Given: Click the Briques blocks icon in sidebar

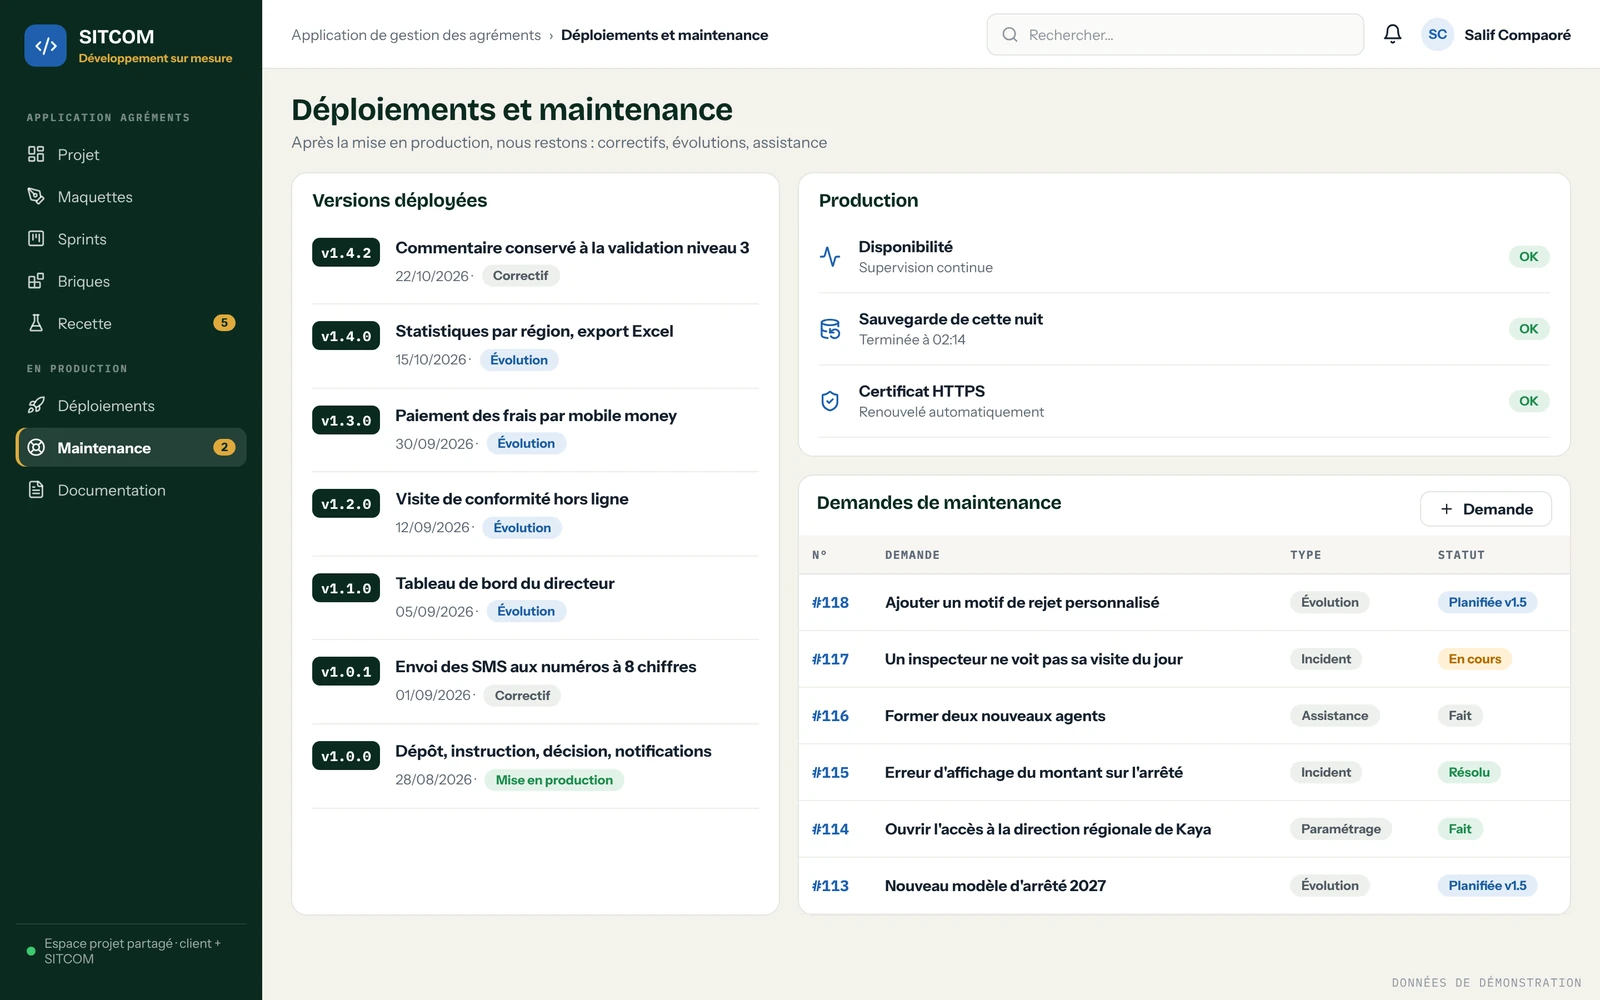Looking at the screenshot, I should (36, 281).
